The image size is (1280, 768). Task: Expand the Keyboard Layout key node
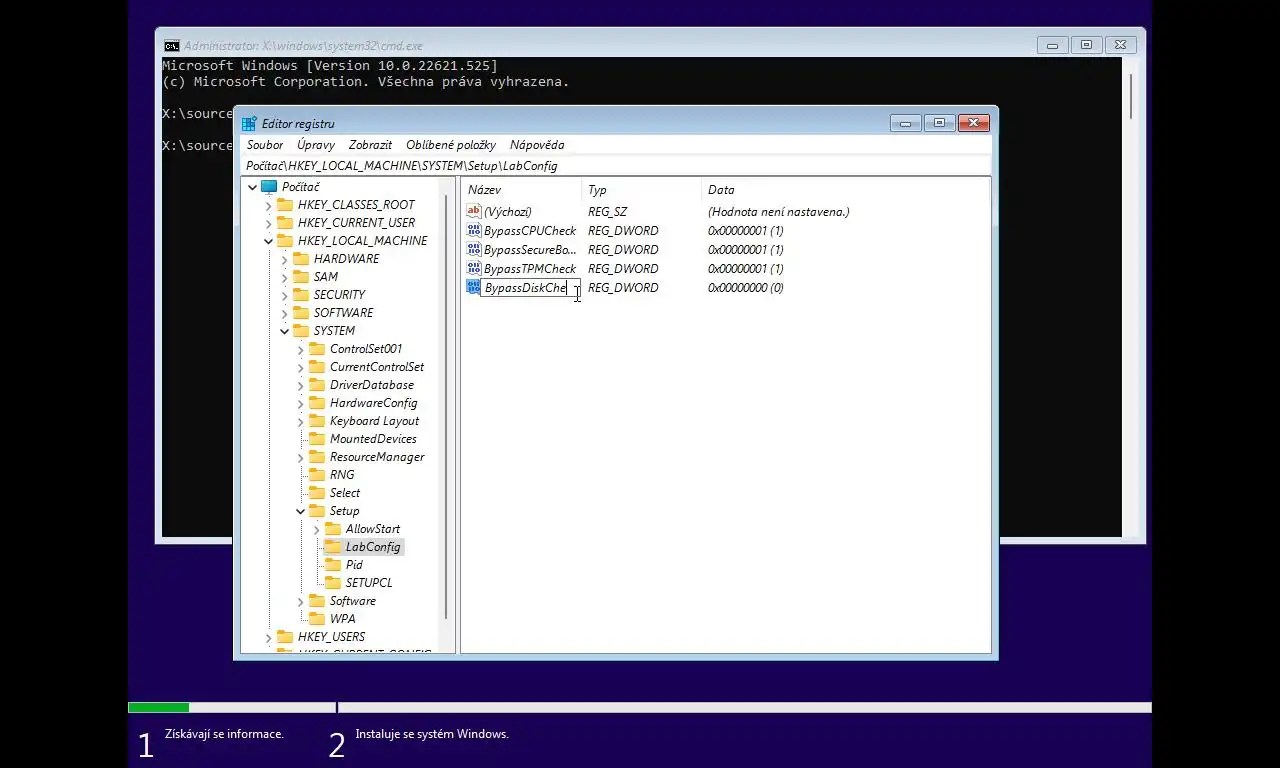(x=300, y=421)
